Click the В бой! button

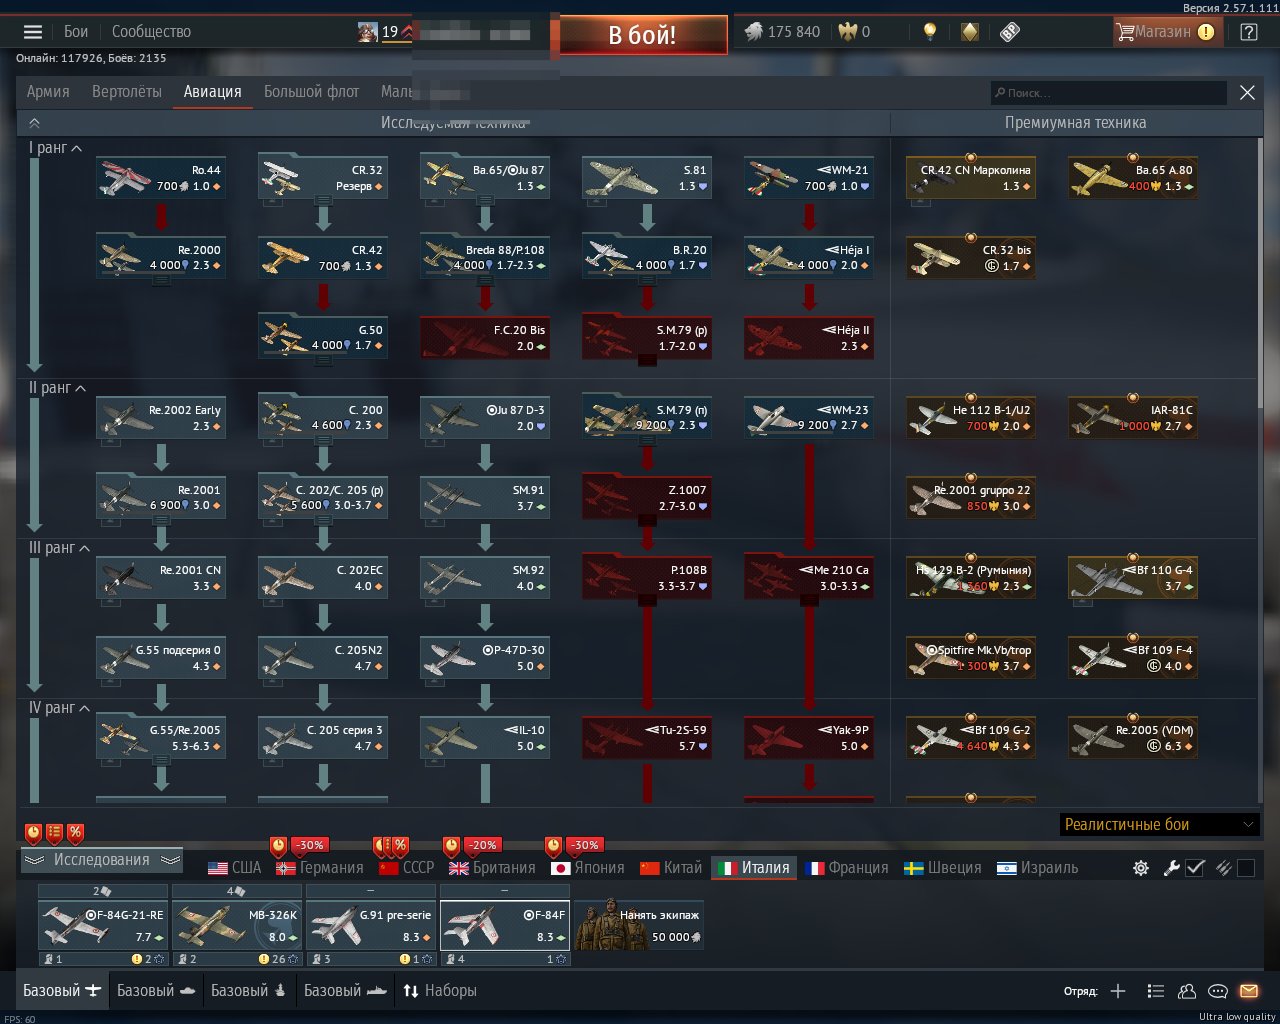point(643,34)
